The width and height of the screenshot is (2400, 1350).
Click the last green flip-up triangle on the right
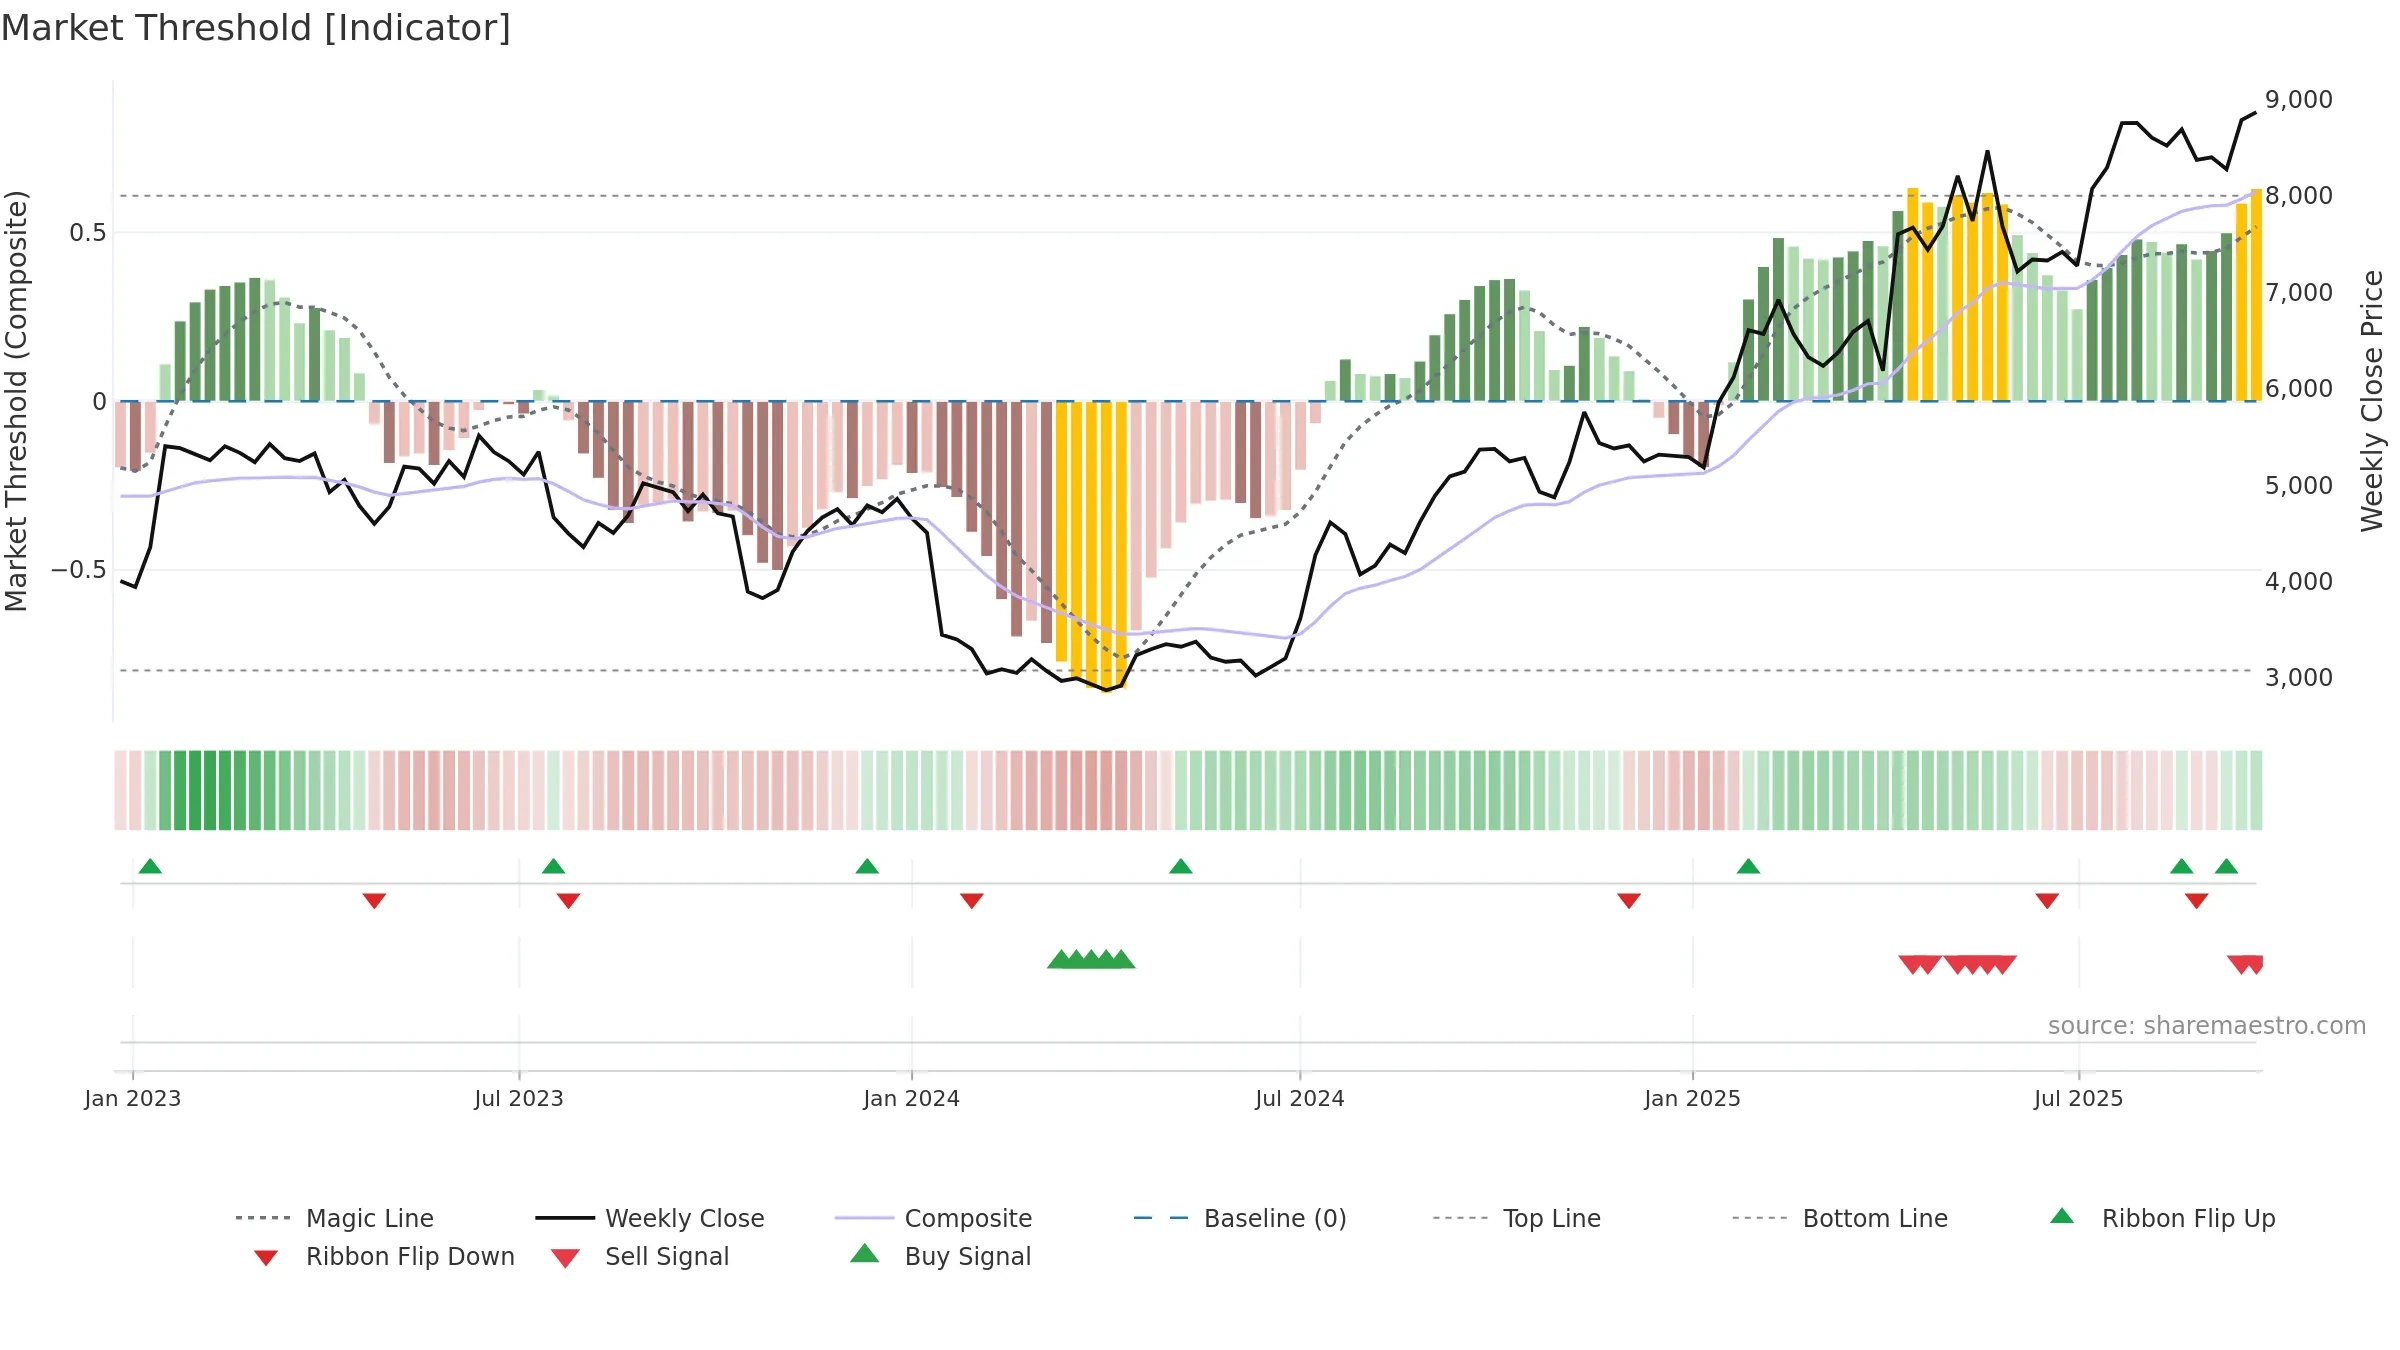click(x=2226, y=866)
